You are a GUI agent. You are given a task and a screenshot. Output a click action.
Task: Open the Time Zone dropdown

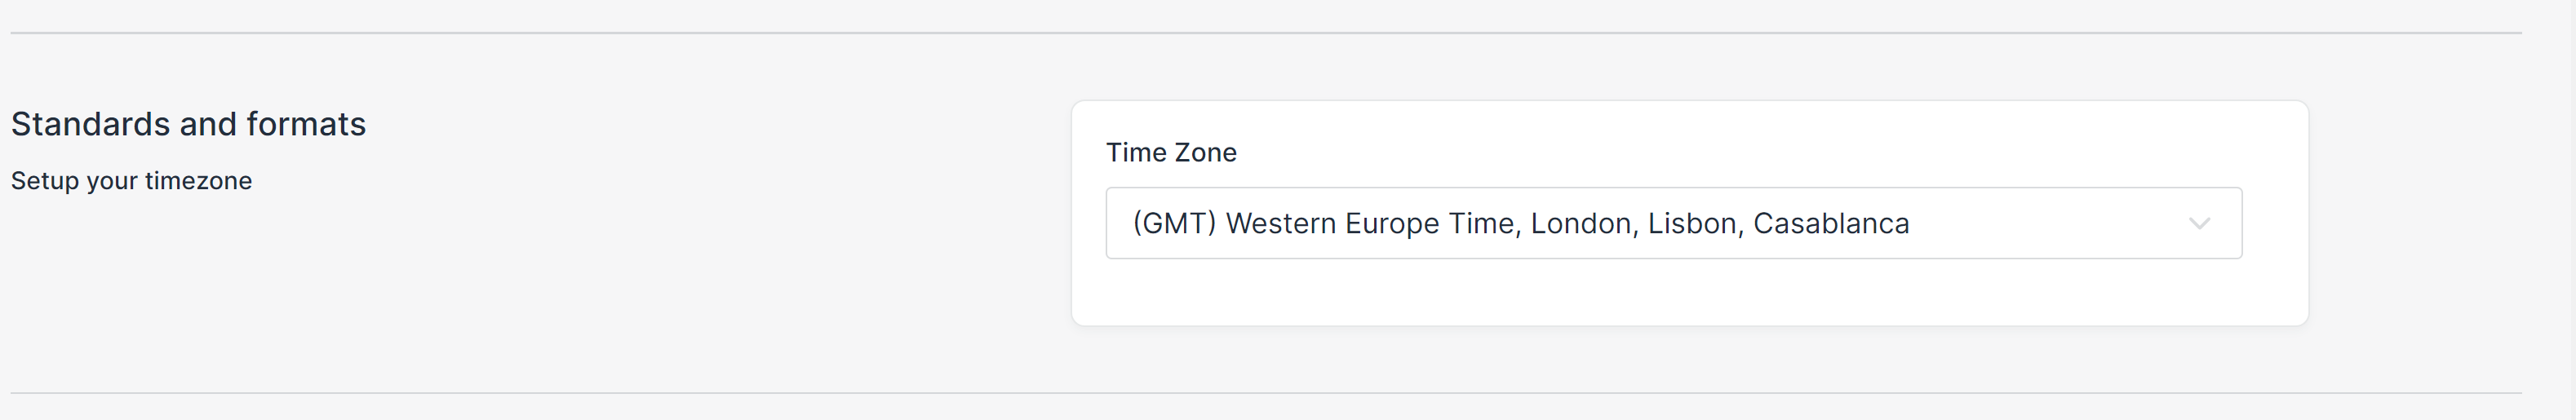point(1672,223)
